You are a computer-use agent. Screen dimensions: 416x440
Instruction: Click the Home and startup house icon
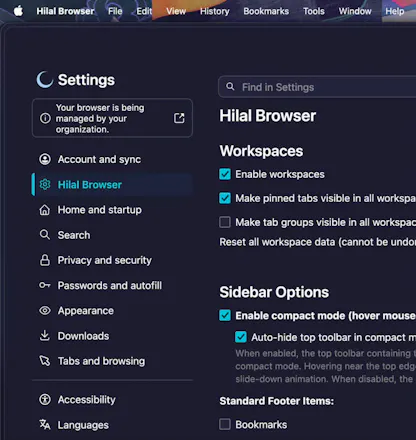45,210
